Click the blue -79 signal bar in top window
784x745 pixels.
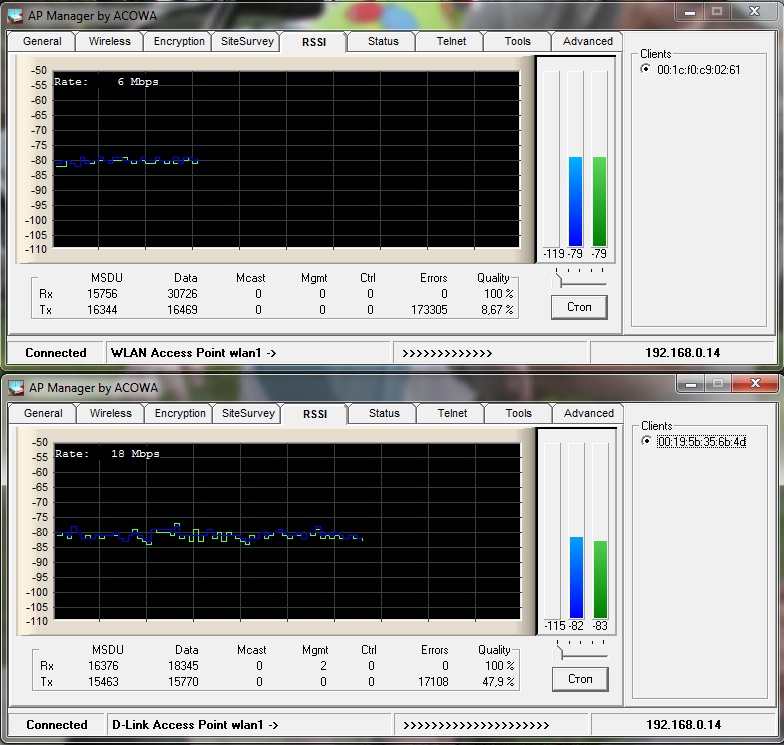pos(576,201)
